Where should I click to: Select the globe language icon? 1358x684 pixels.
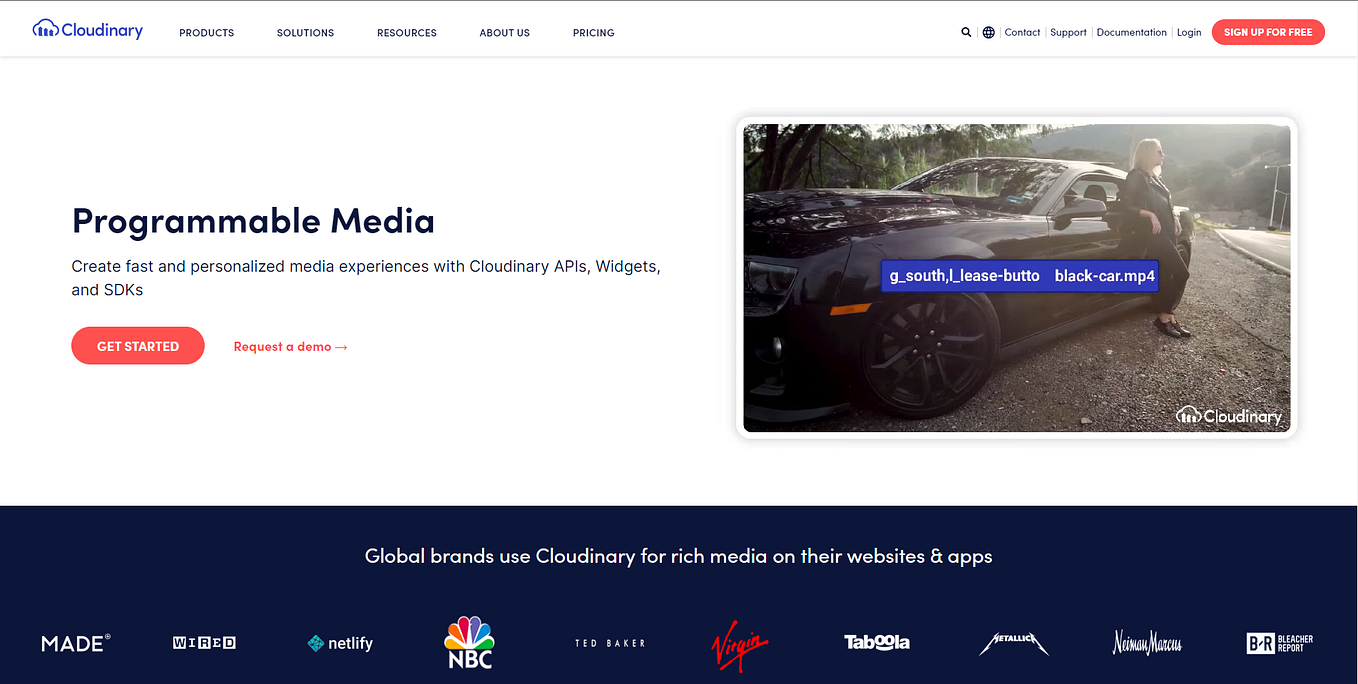tap(988, 32)
